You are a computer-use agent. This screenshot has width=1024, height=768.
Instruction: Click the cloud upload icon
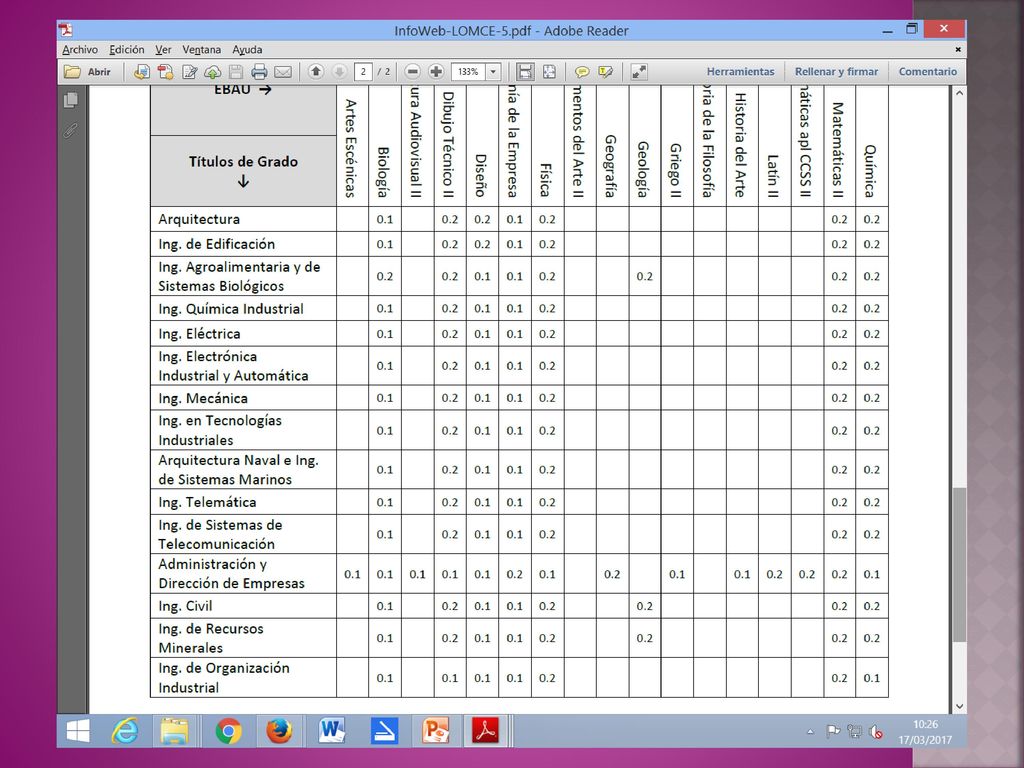pyautogui.click(x=213, y=72)
